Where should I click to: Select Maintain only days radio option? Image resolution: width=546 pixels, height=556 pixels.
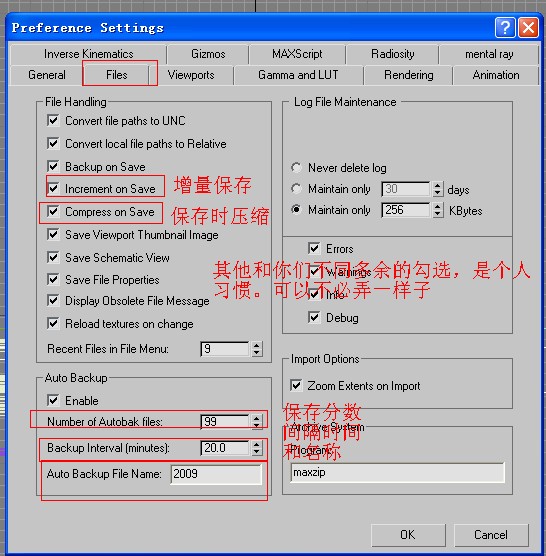click(x=296, y=189)
